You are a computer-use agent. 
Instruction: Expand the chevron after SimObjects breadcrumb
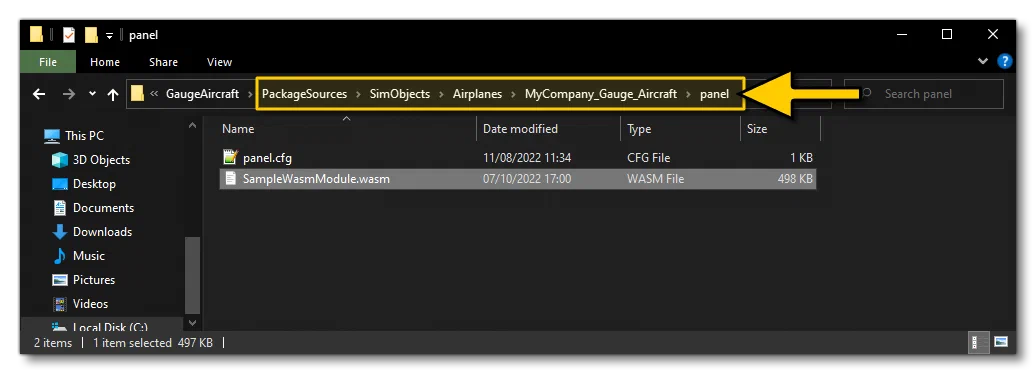(442, 94)
